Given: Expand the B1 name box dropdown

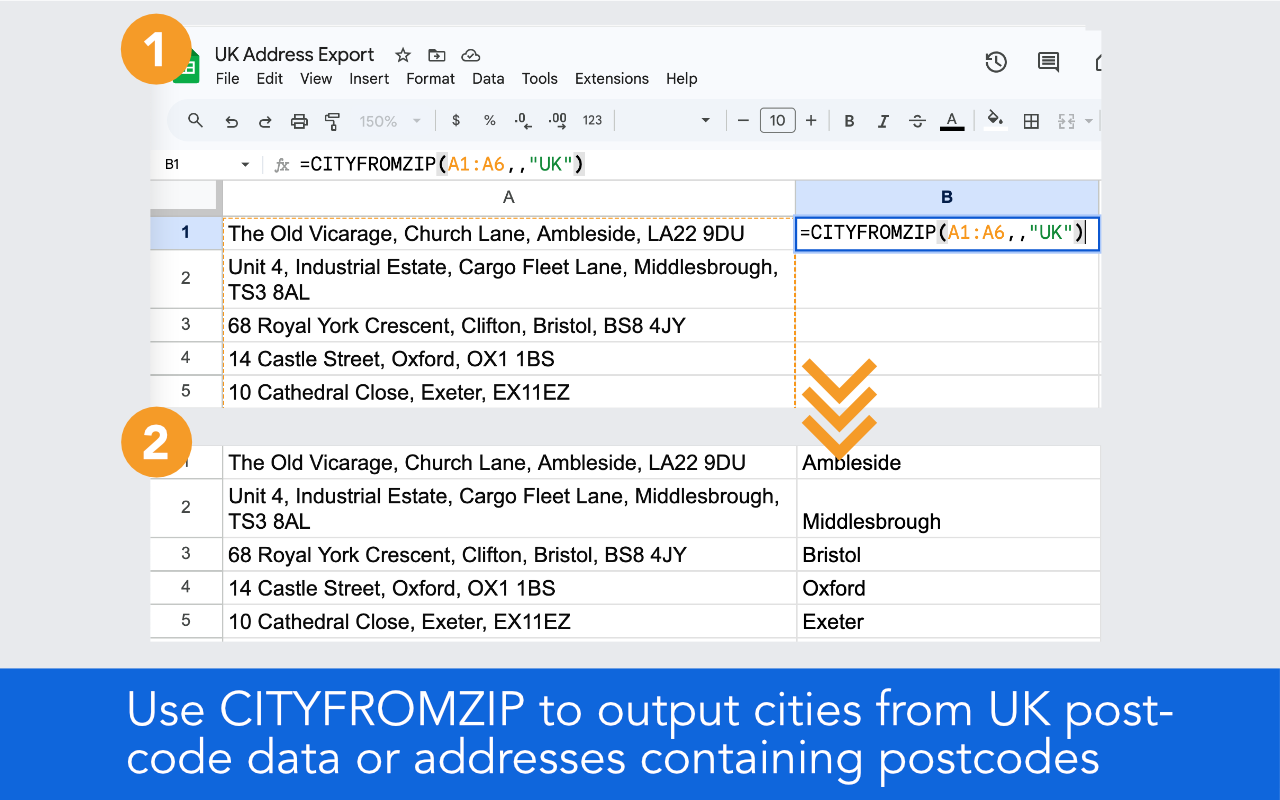Looking at the screenshot, I should 245,165.
